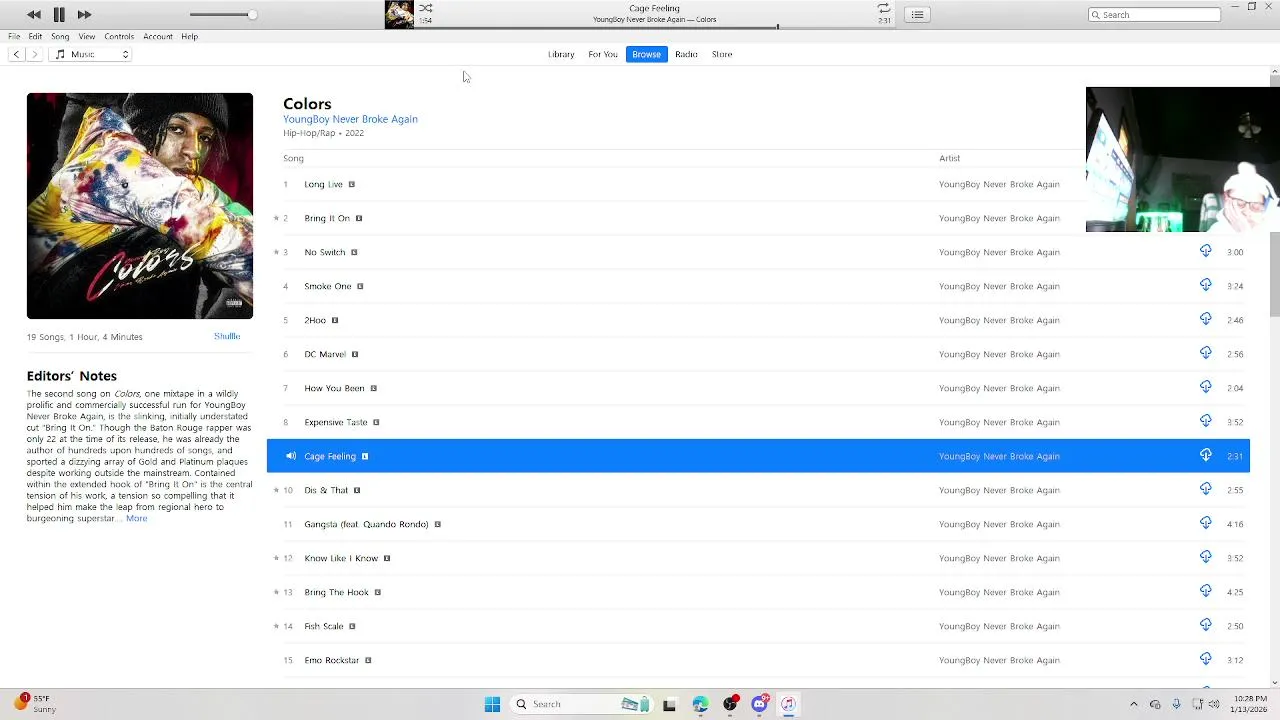Click the song progress bar
Viewport: 1280px width, 720px height.
[654, 27]
